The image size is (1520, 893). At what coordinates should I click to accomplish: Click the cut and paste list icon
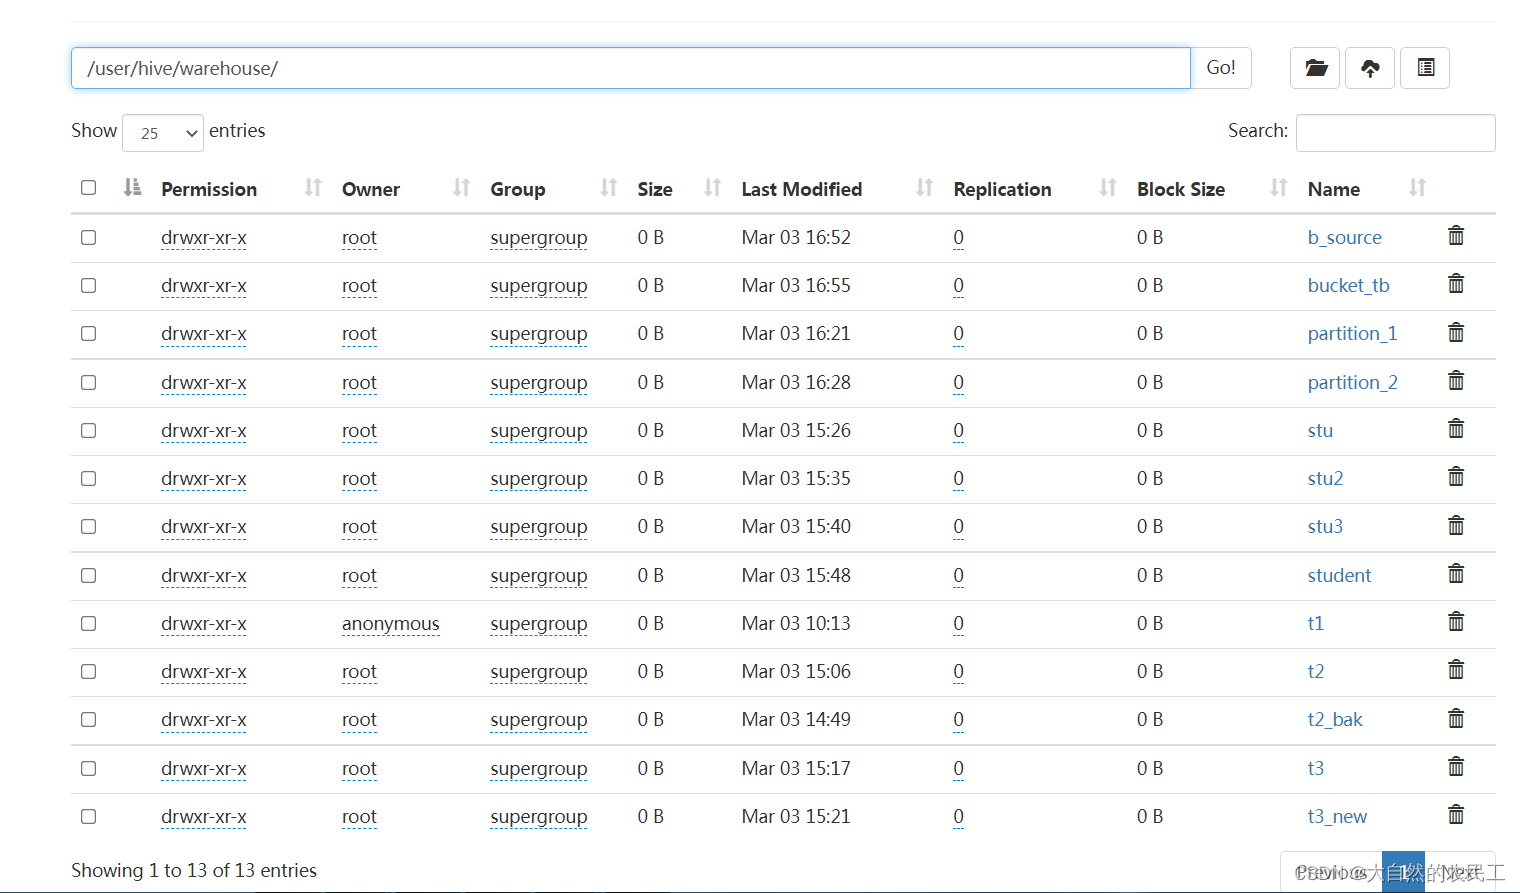tap(1425, 68)
